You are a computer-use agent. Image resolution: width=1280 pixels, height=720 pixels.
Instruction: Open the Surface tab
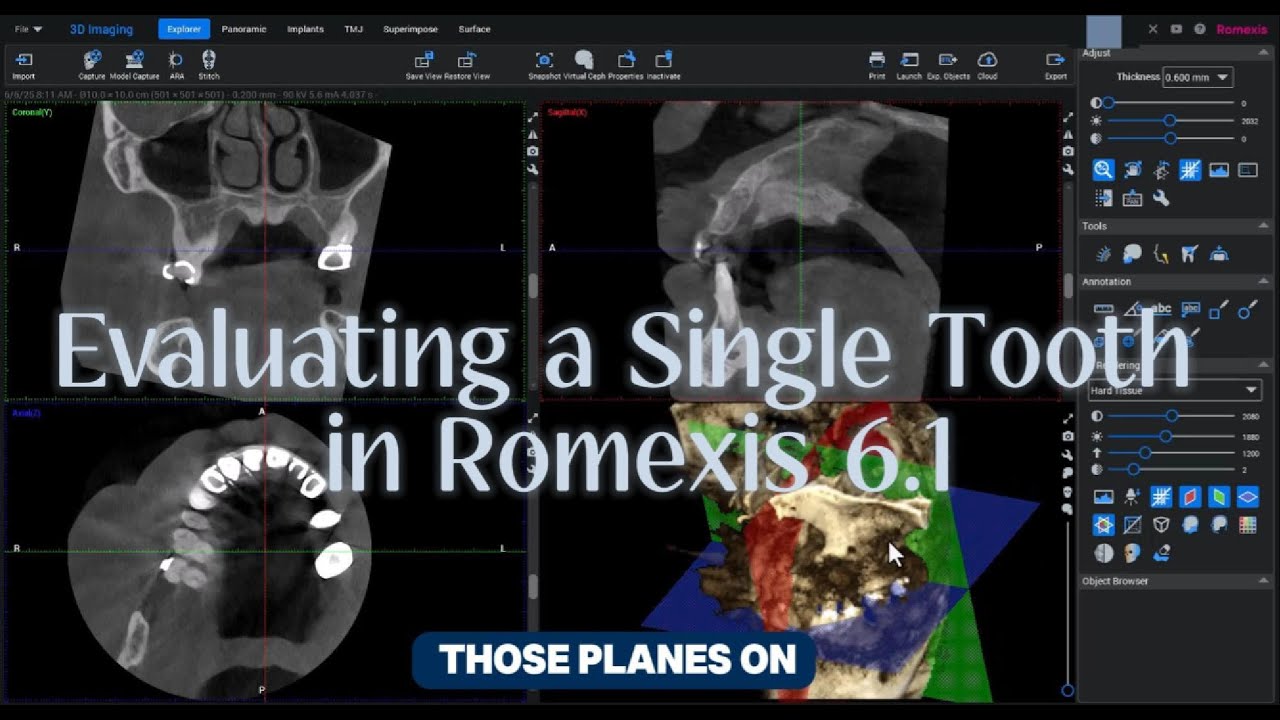point(474,29)
